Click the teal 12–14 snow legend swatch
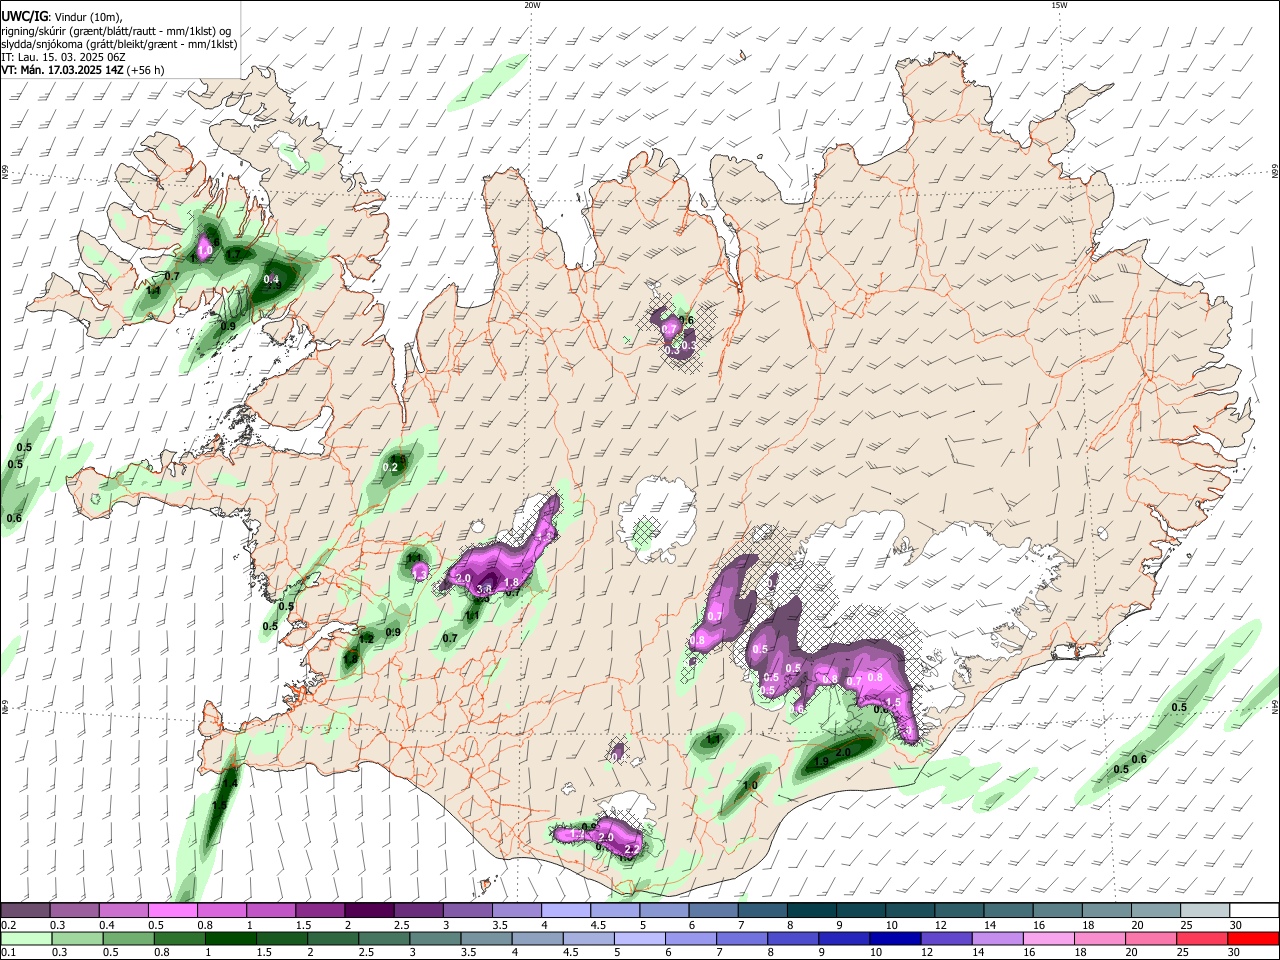Viewport: 1280px width, 960px height. pos(958,911)
